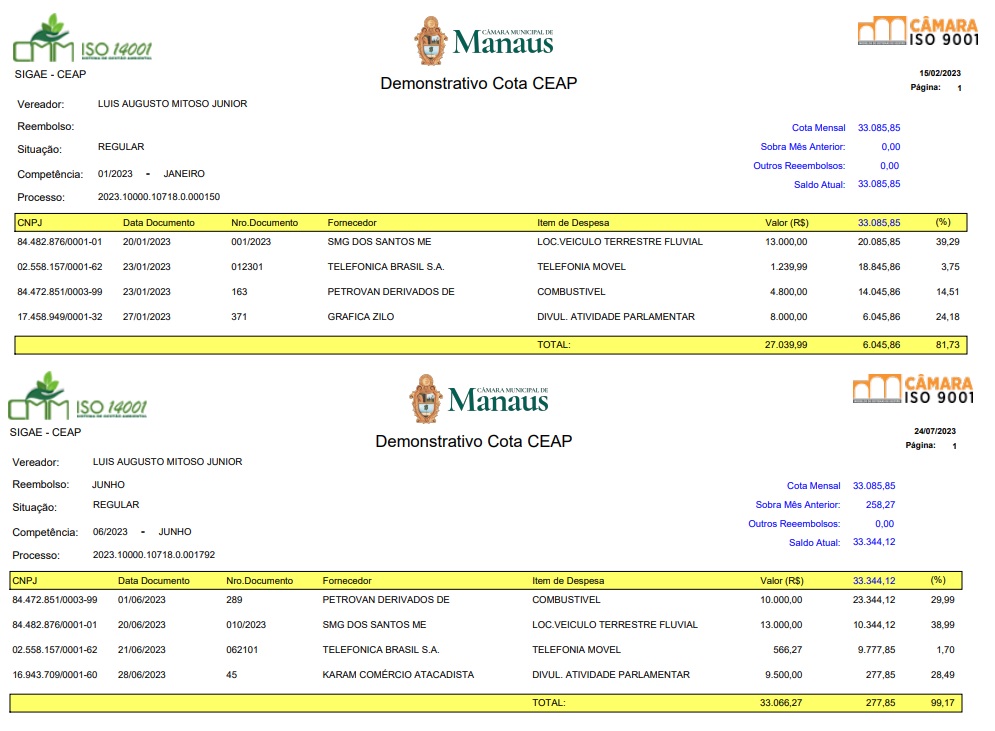The width and height of the screenshot is (995, 731).
Task: Select document number 001/2023
Action: click(251, 242)
